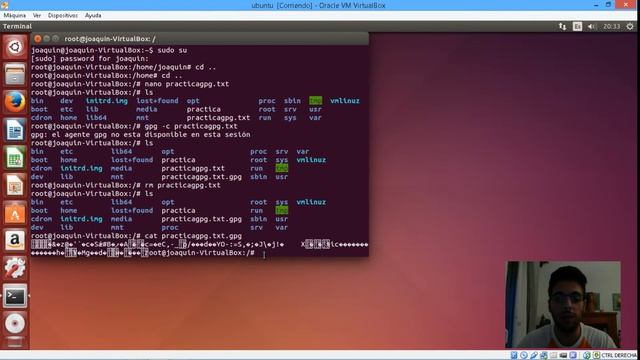Open LibreOffice Calc spreadsheet launcher
This screenshot has width=640, height=360.
(15, 158)
